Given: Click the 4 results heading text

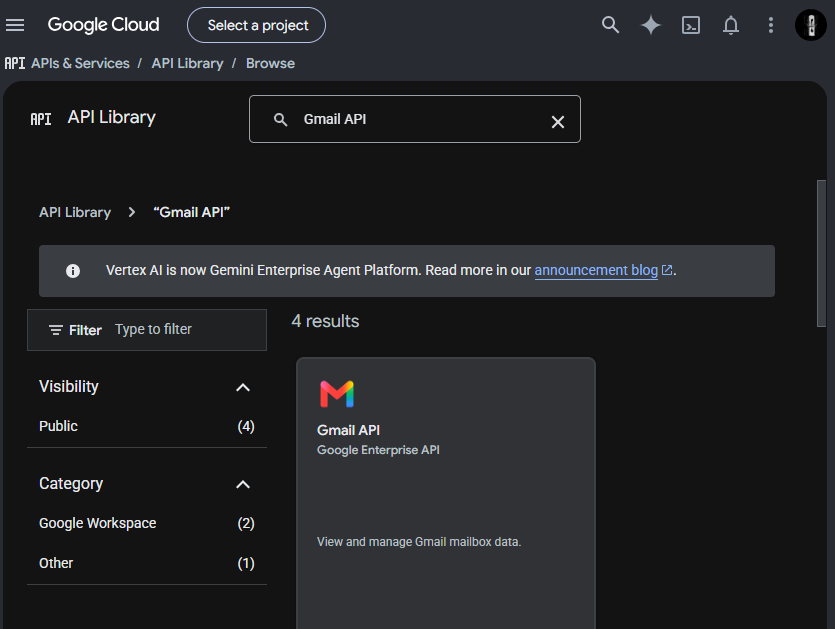Looking at the screenshot, I should 325,321.
